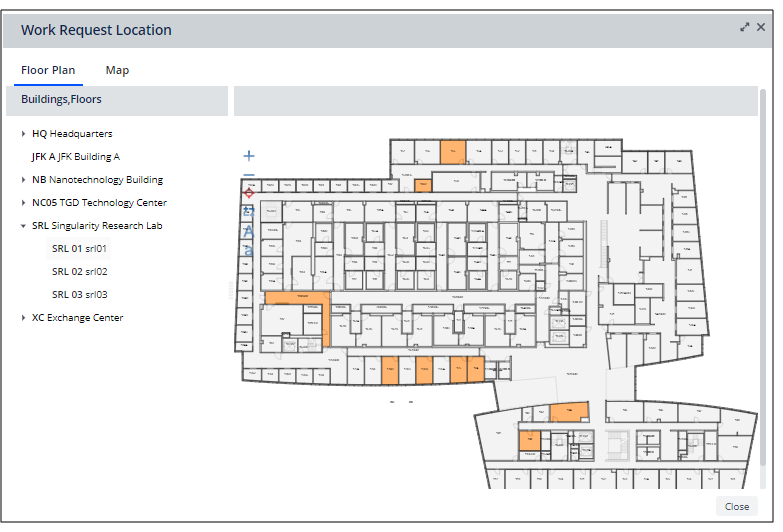Zoom in on the floor plan

pos(249,156)
